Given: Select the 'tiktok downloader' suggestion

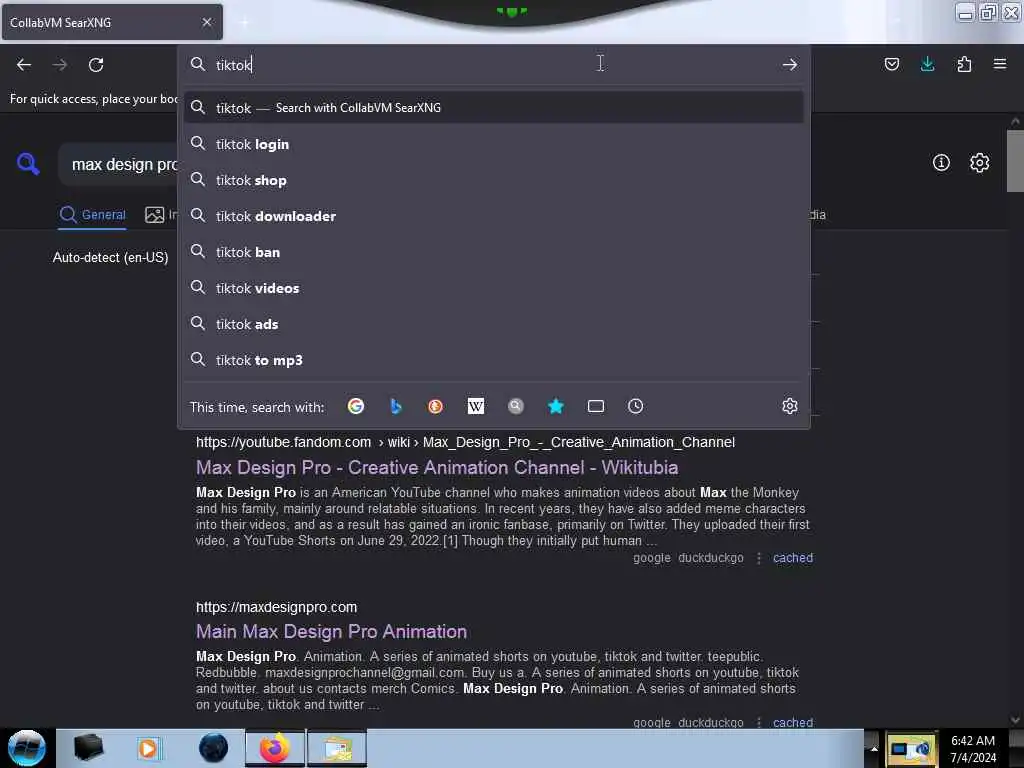Looking at the screenshot, I should pos(494,216).
